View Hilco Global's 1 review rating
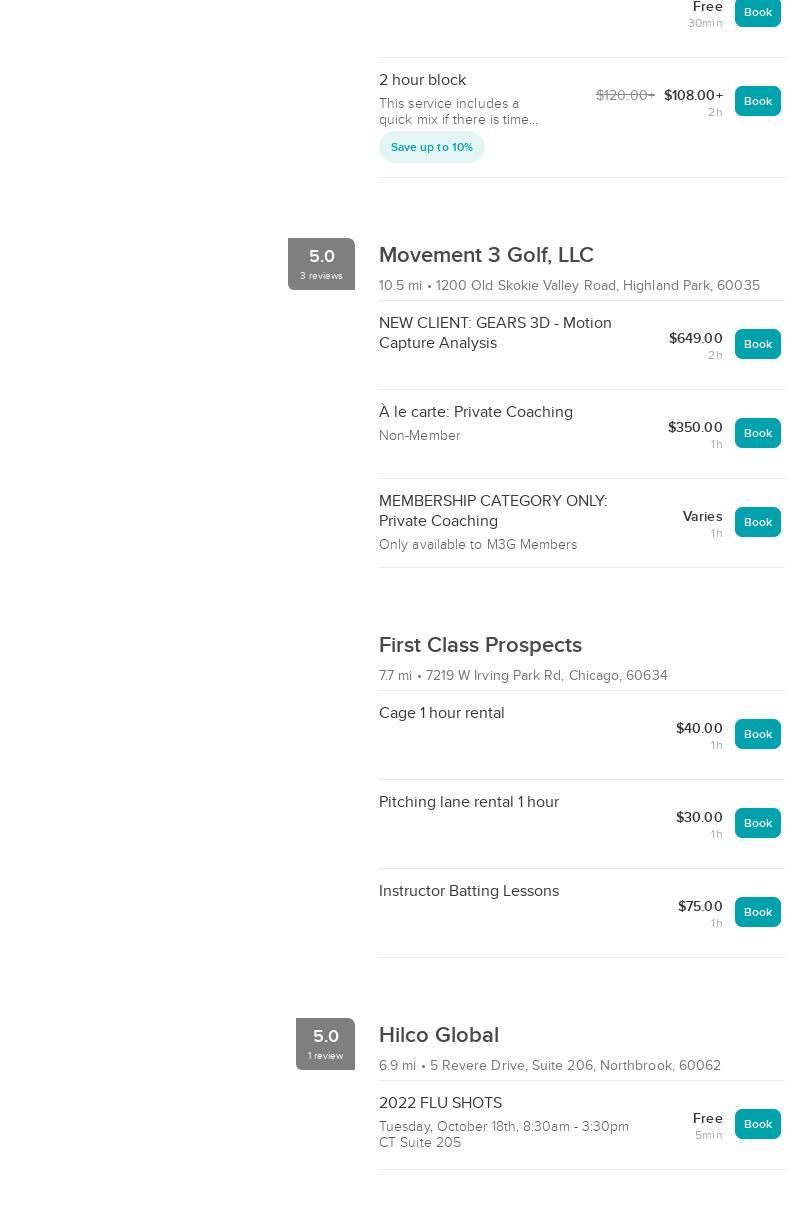800x1215 pixels. pos(325,1044)
